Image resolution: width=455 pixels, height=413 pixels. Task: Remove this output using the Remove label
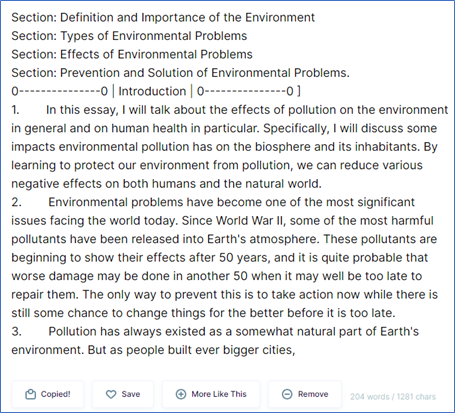pyautogui.click(x=313, y=394)
